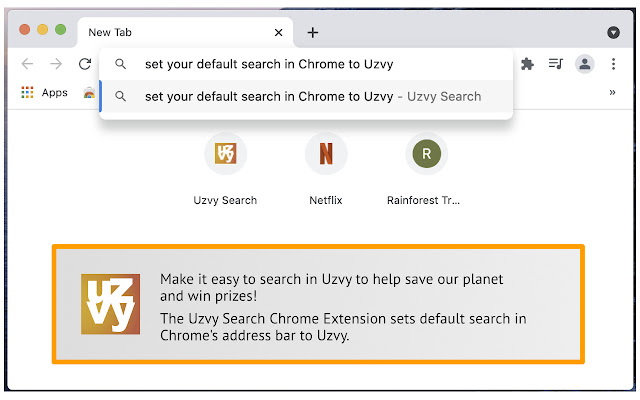
Task: Expand the hidden bookmarks chevron
Action: tap(612, 92)
